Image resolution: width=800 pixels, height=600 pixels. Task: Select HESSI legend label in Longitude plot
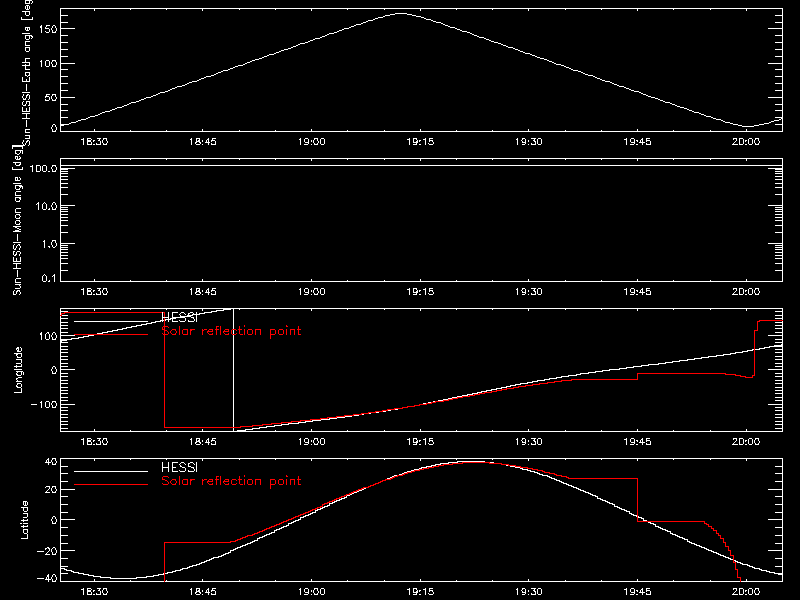tap(179, 317)
